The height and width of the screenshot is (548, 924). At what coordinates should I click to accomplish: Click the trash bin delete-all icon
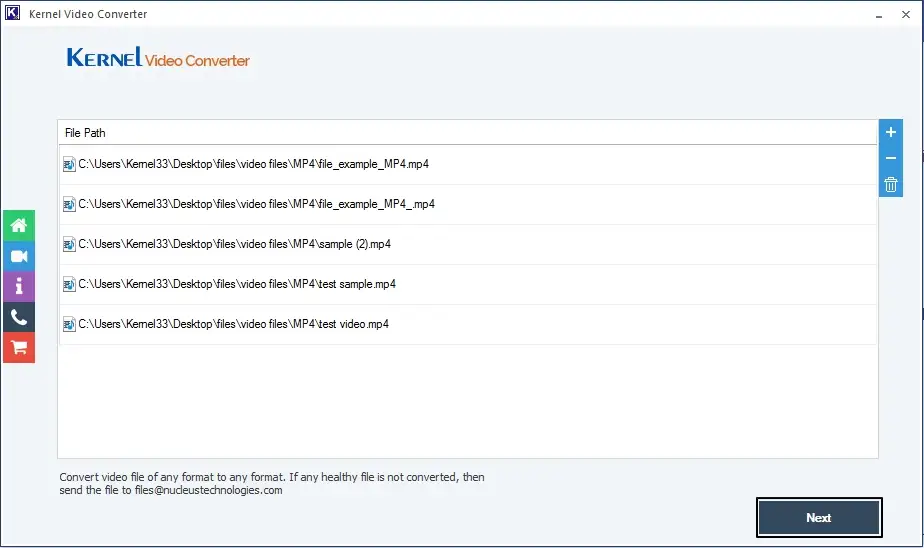[x=890, y=184]
